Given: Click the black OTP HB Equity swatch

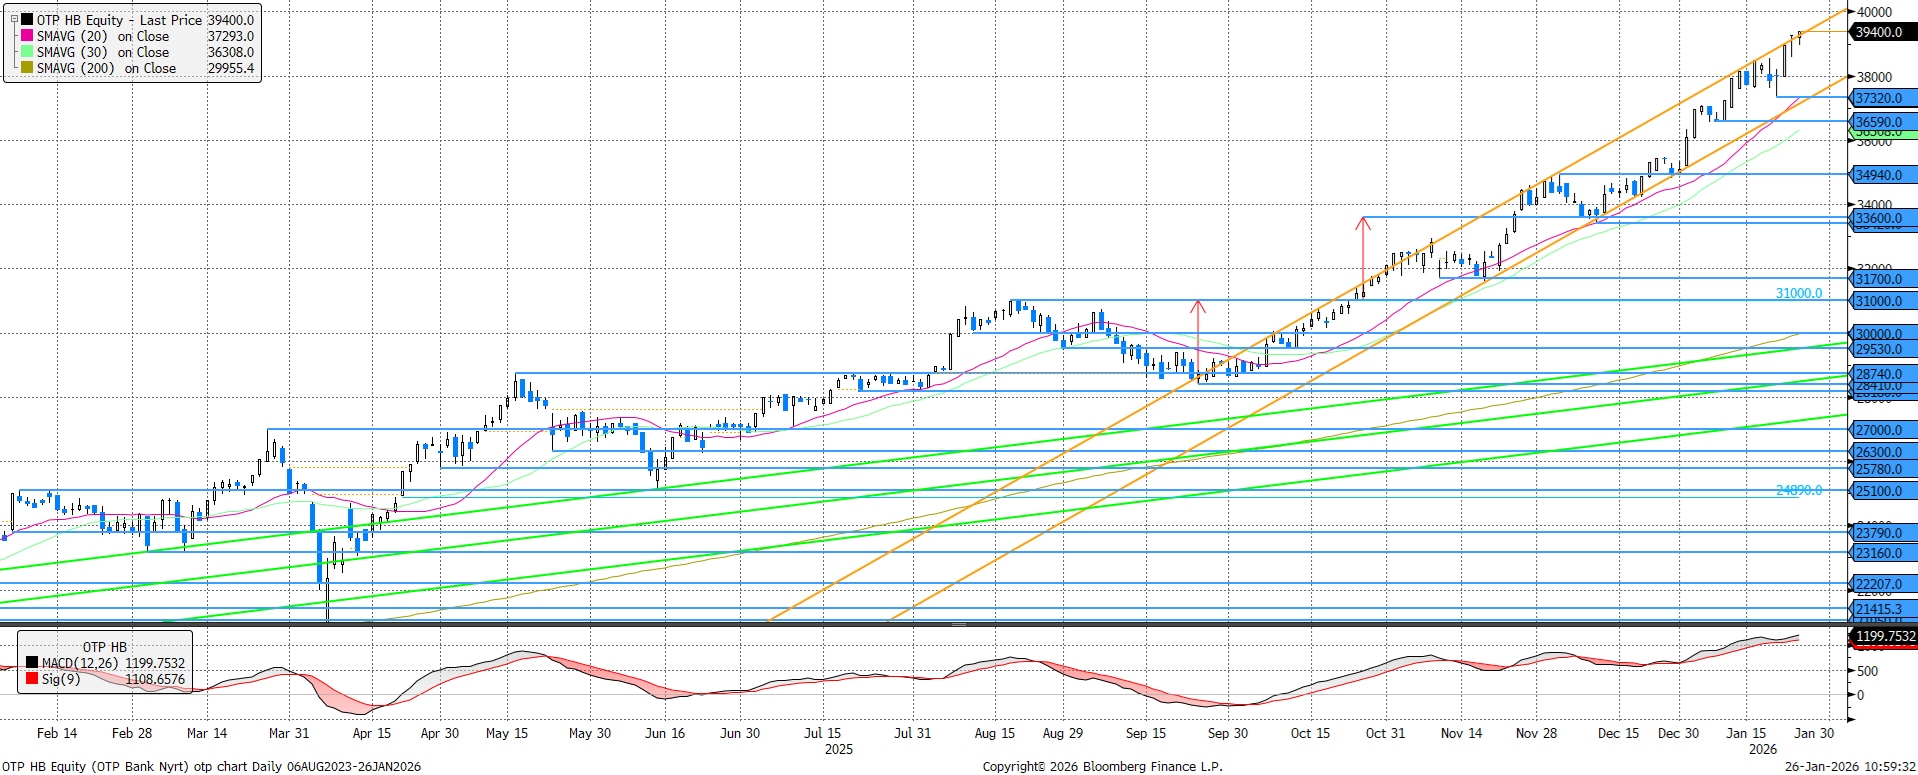Looking at the screenshot, I should point(27,20).
